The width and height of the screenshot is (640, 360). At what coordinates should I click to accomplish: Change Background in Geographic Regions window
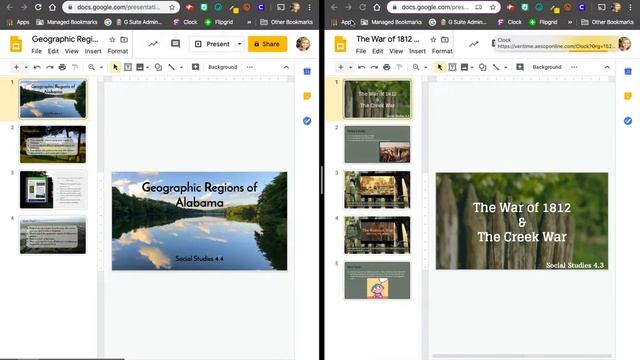[x=222, y=67]
